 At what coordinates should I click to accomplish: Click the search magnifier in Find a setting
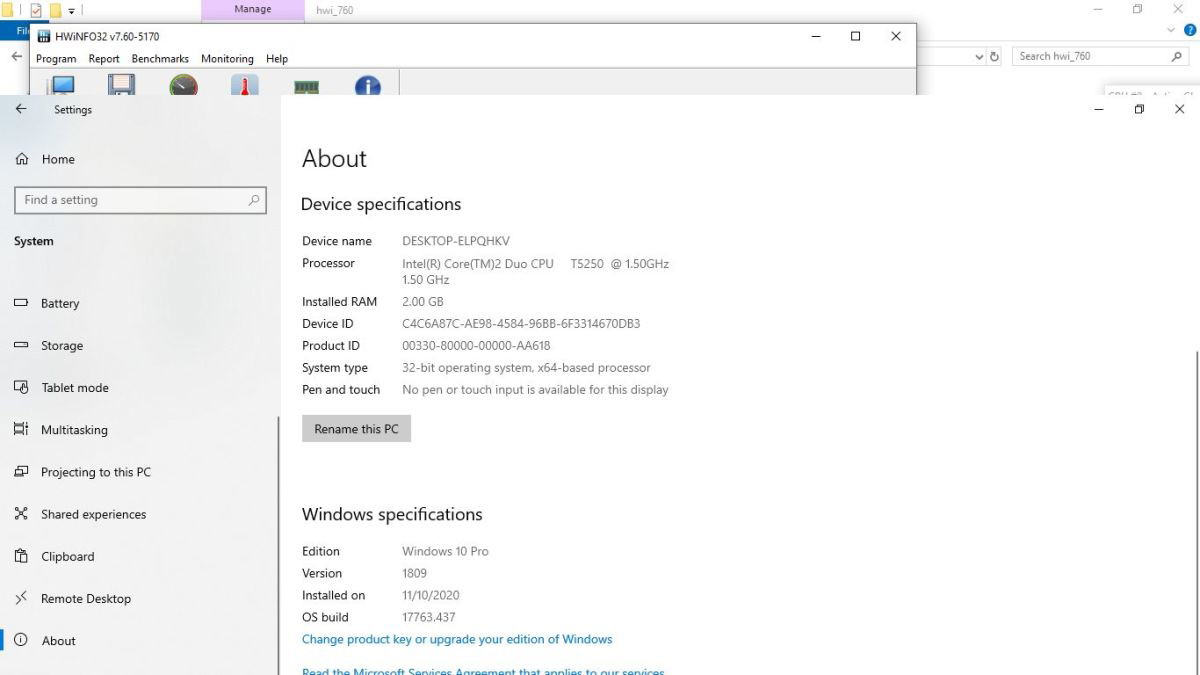coord(254,200)
